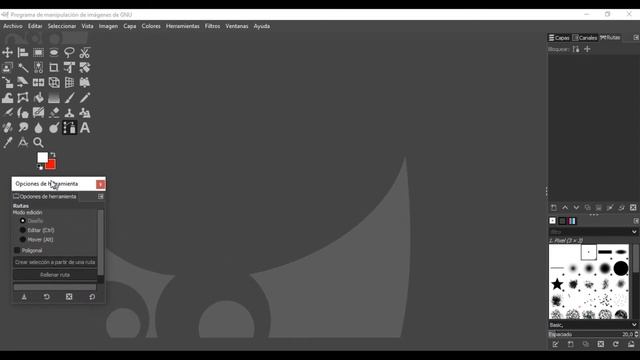Select the Rectangle Select tool
Image resolution: width=640 pixels, height=360 pixels.
tap(38, 52)
